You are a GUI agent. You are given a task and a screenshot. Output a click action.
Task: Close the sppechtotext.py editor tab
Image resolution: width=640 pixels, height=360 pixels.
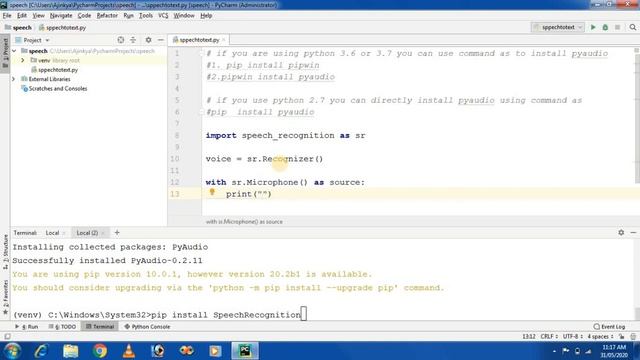tap(224, 40)
